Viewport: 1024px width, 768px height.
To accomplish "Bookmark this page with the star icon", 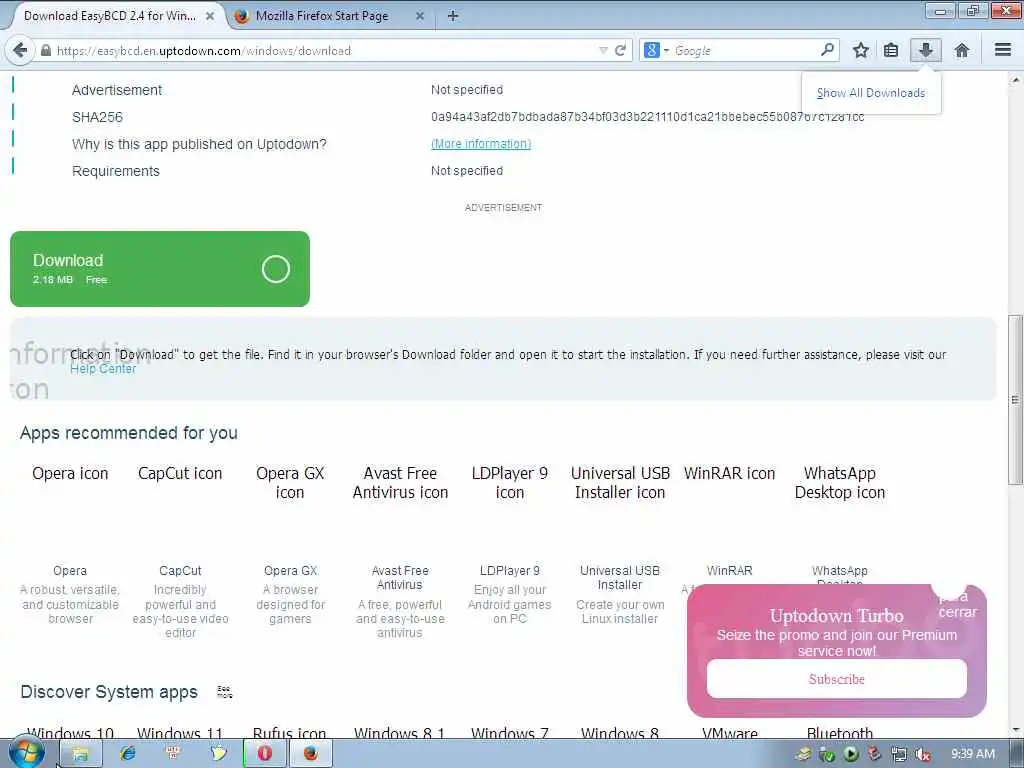I will [861, 50].
